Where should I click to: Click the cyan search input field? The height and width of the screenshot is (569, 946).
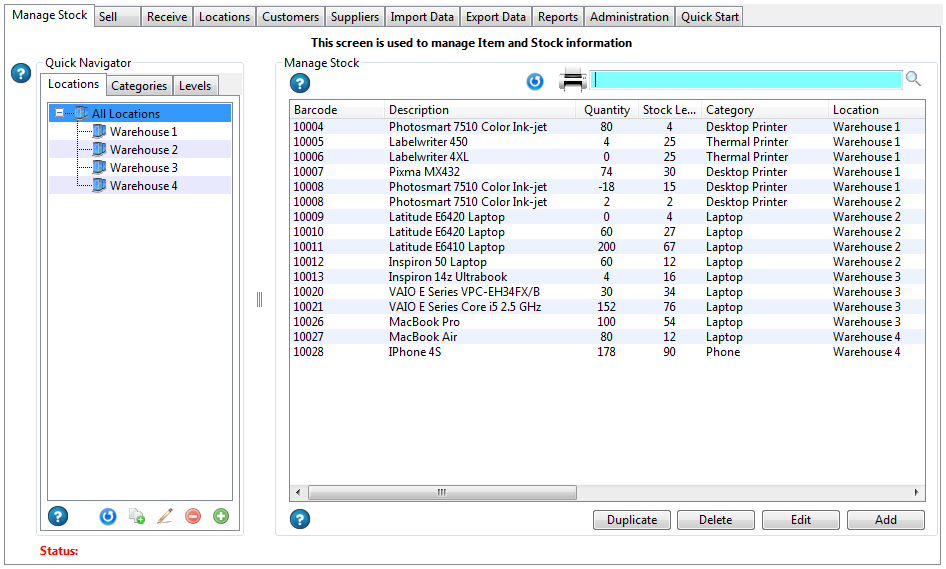[745, 80]
